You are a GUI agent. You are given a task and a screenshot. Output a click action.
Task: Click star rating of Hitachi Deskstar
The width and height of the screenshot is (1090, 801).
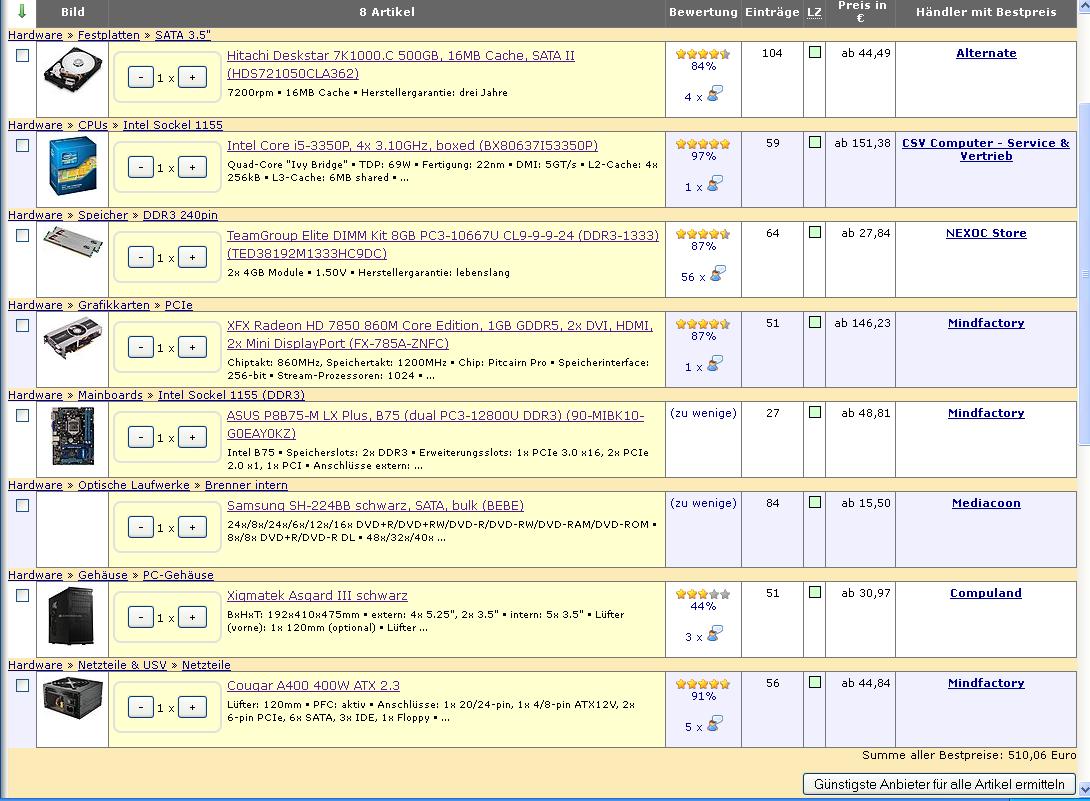[703, 54]
